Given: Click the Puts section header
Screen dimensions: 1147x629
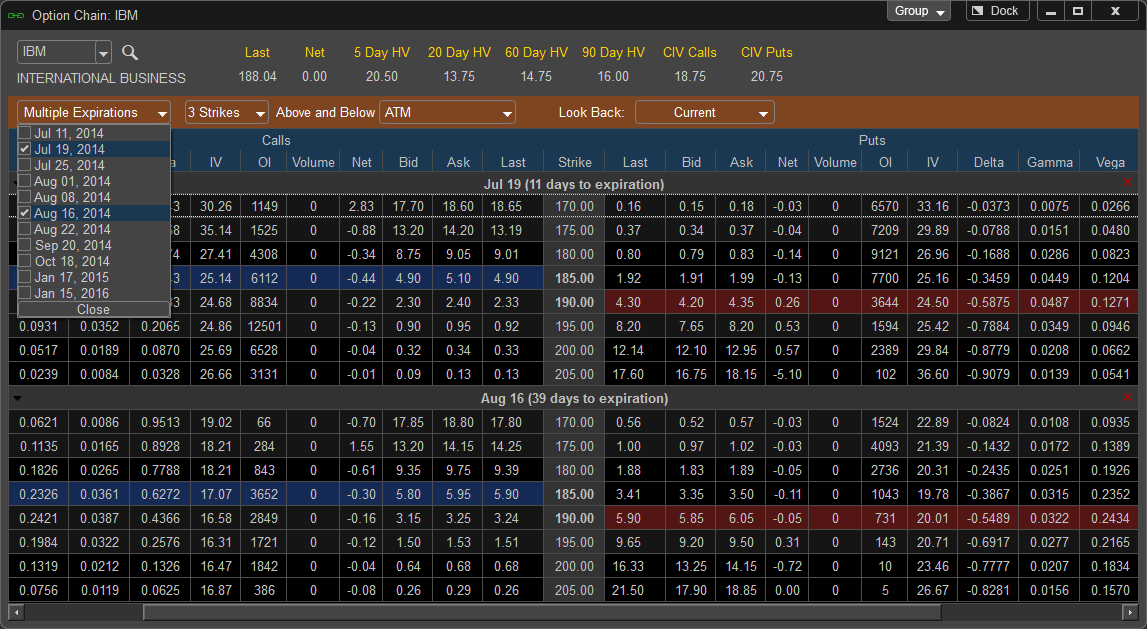Looking at the screenshot, I should point(872,140).
